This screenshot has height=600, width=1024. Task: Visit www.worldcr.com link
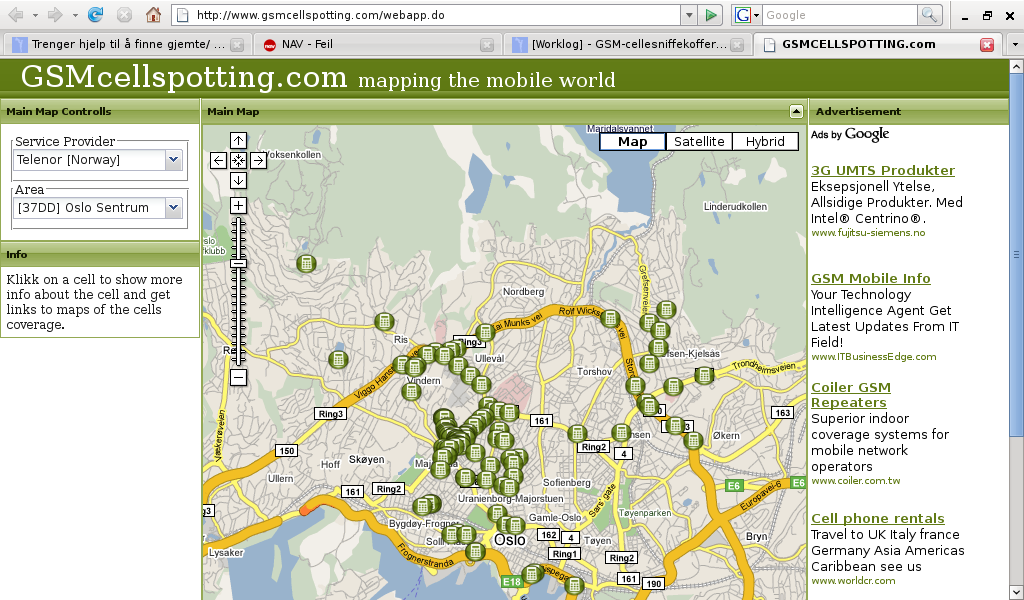pyautogui.click(x=853, y=580)
